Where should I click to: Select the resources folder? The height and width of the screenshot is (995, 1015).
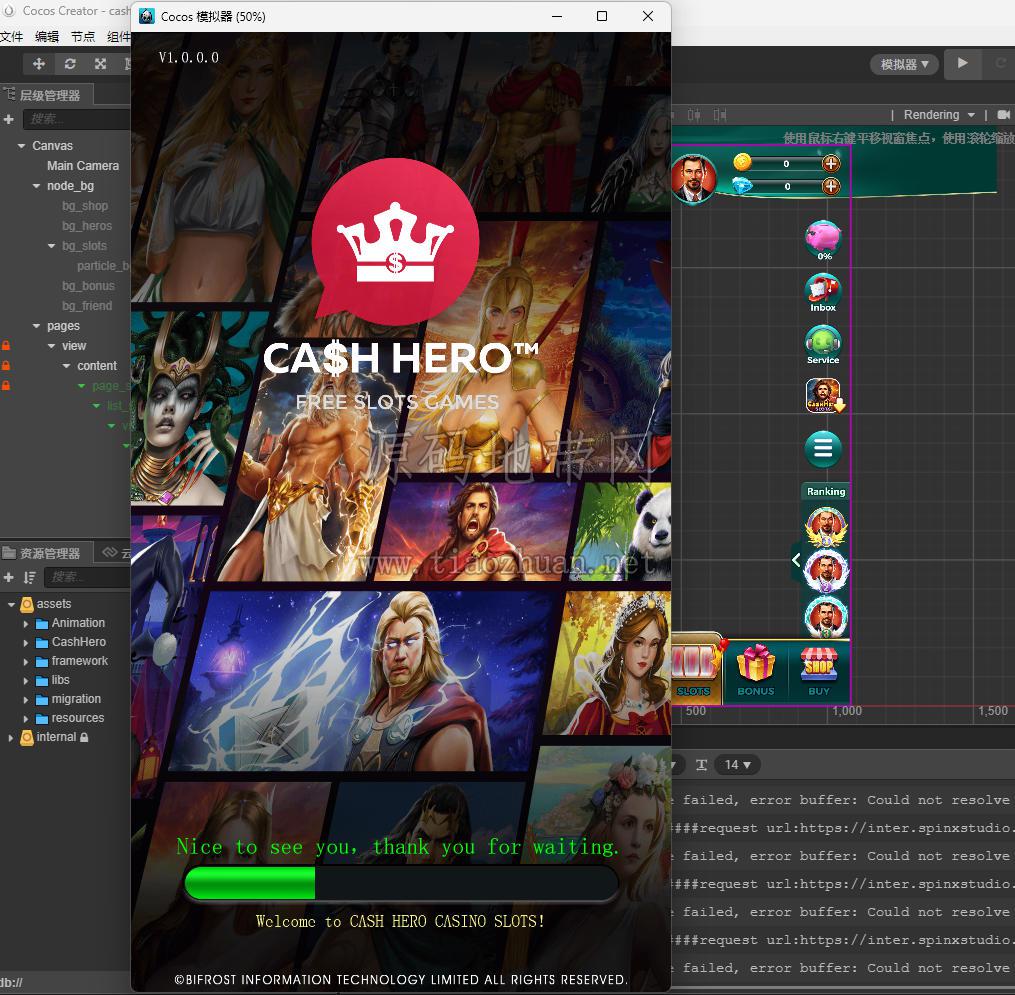point(77,719)
